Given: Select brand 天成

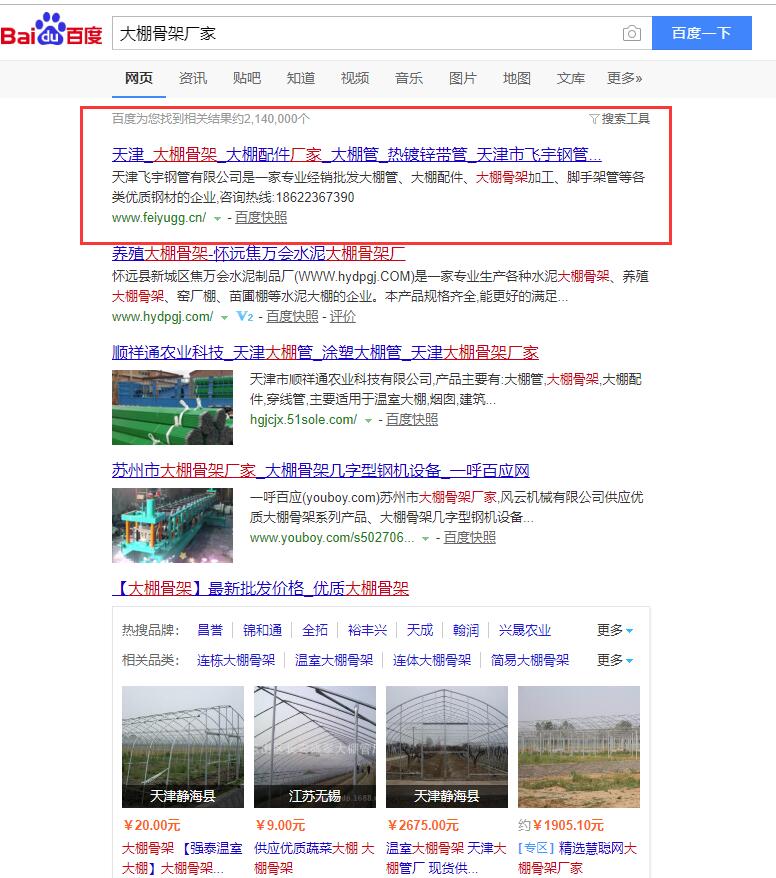Looking at the screenshot, I should (420, 630).
